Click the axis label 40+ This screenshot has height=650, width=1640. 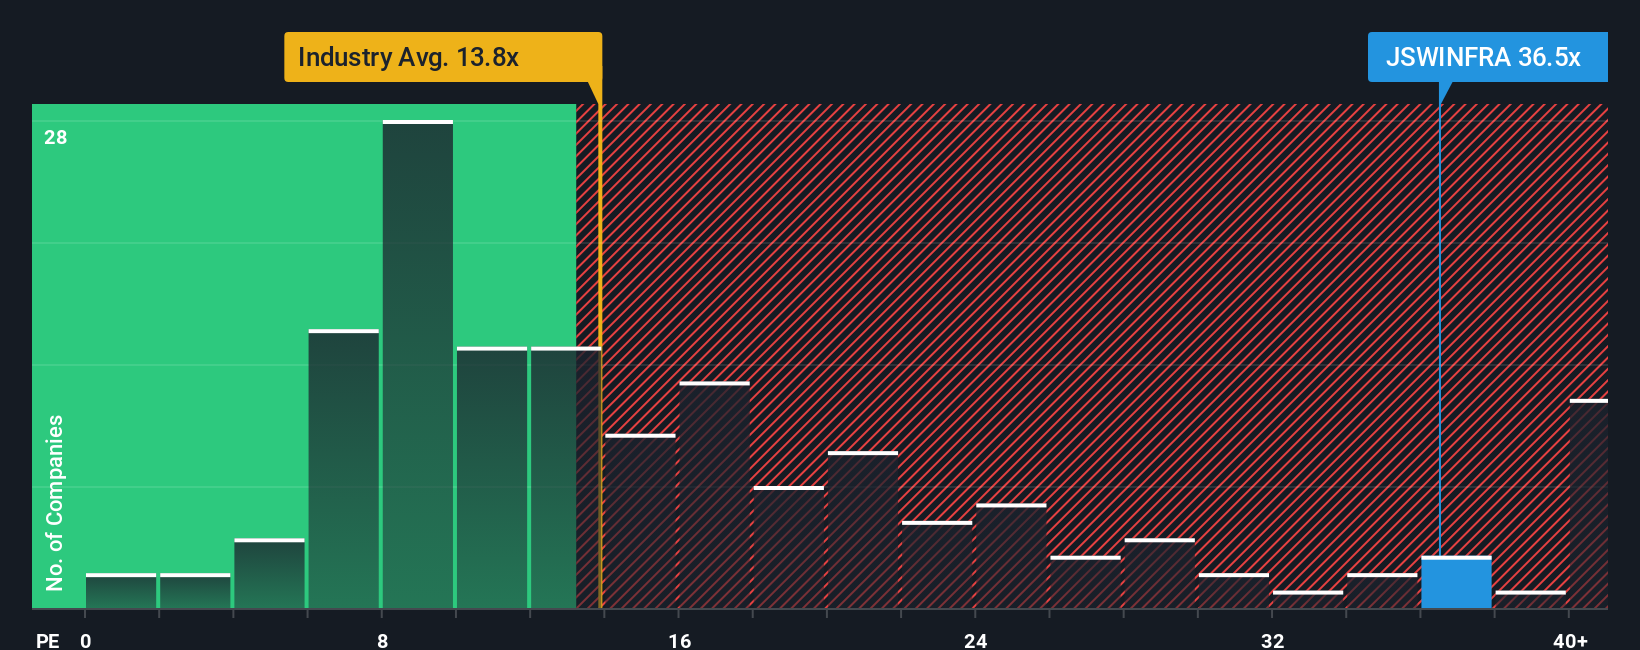tap(1570, 640)
